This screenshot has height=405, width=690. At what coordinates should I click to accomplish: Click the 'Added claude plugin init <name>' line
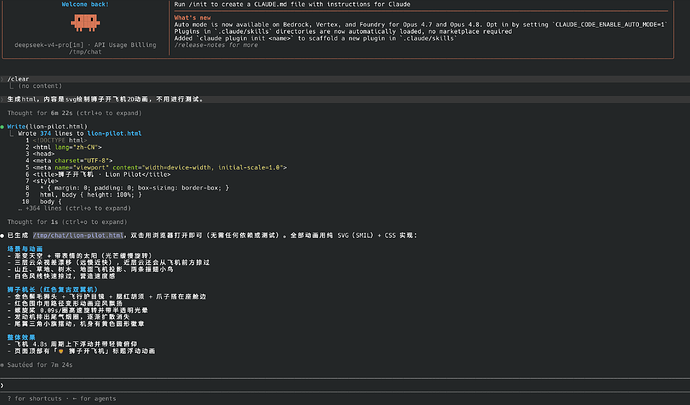click(x=316, y=38)
